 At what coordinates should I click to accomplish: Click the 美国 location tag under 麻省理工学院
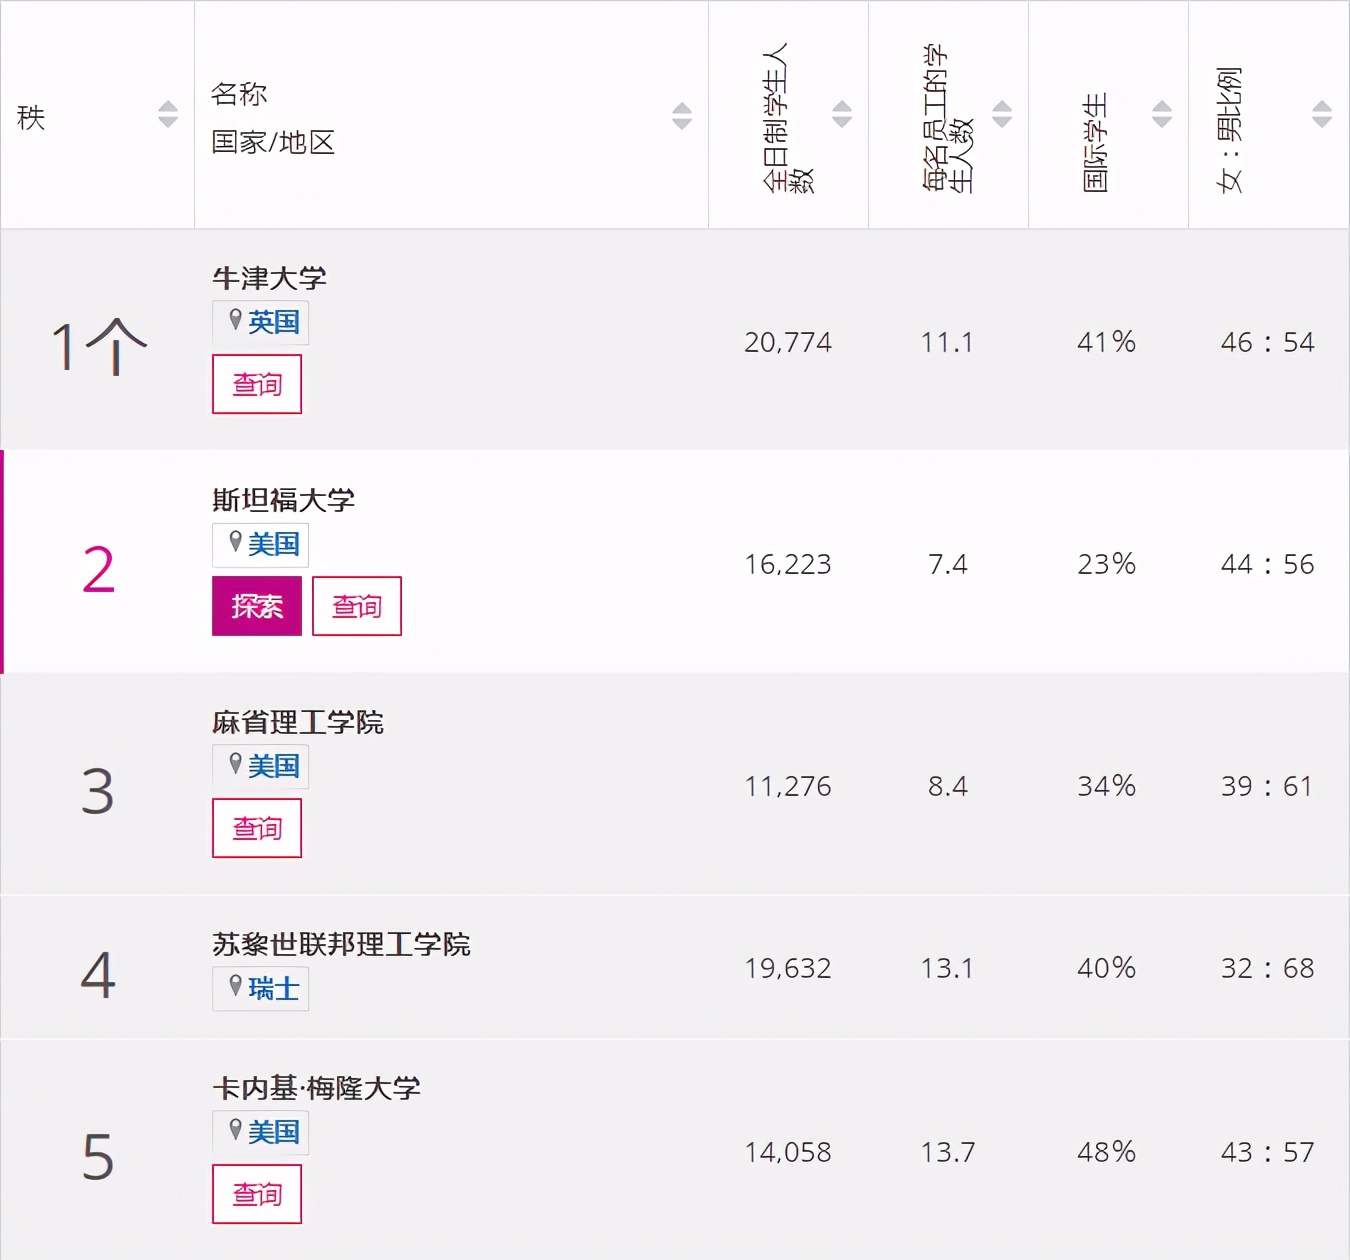pos(261,766)
